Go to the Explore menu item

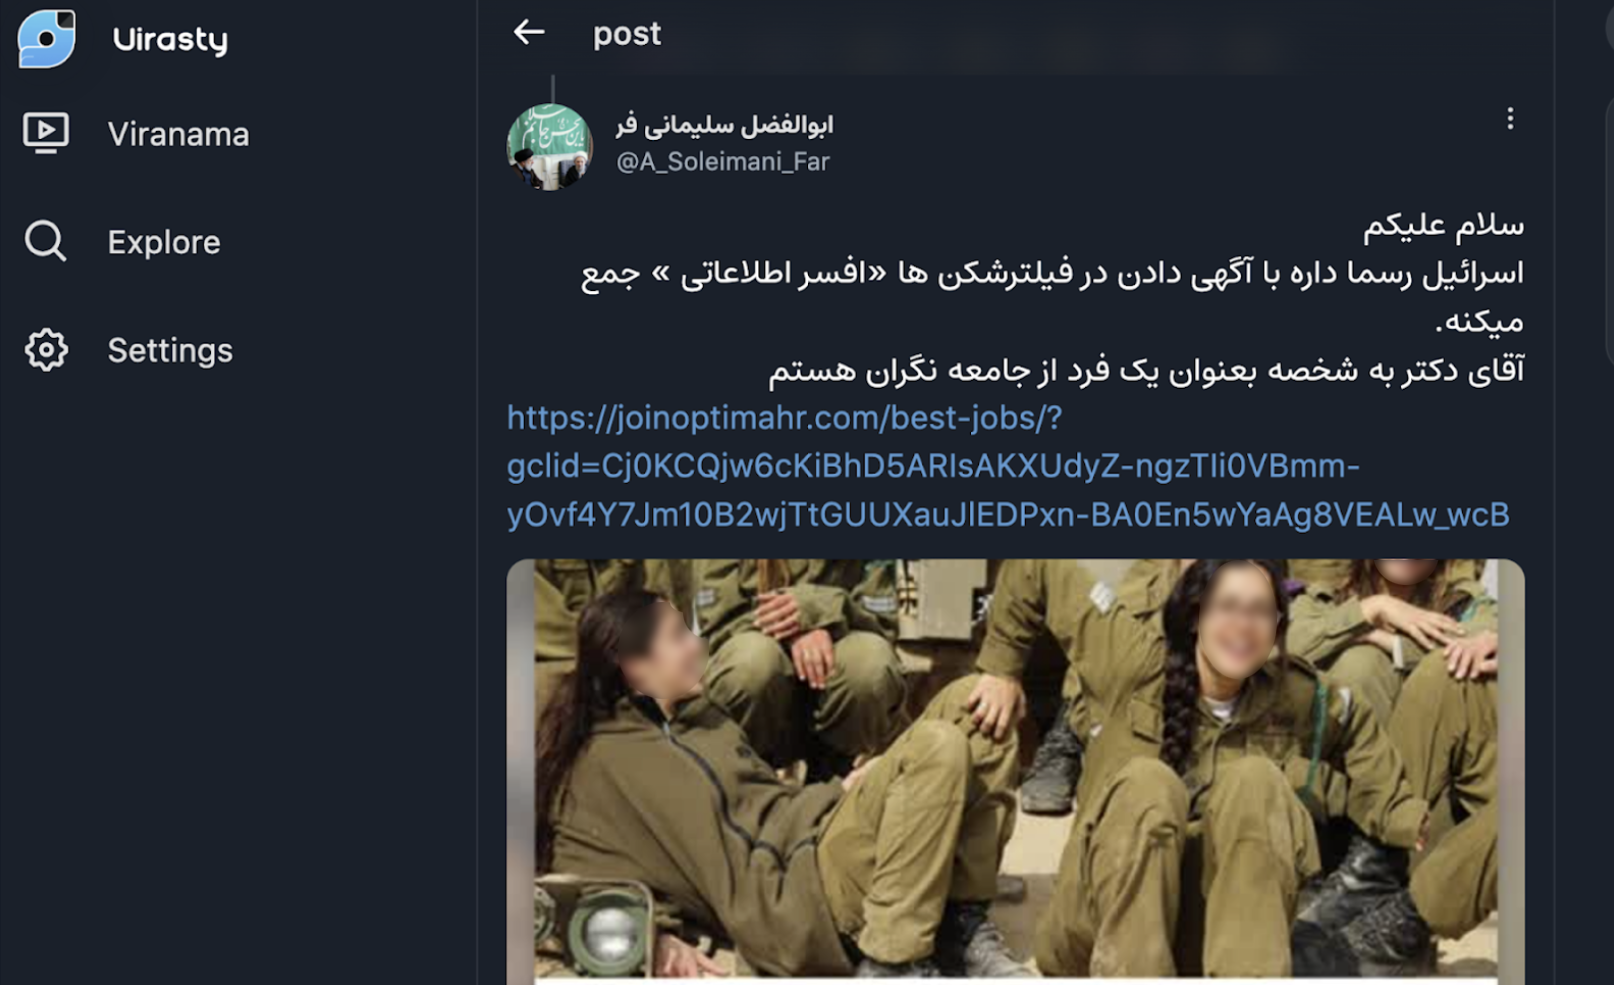click(x=164, y=242)
